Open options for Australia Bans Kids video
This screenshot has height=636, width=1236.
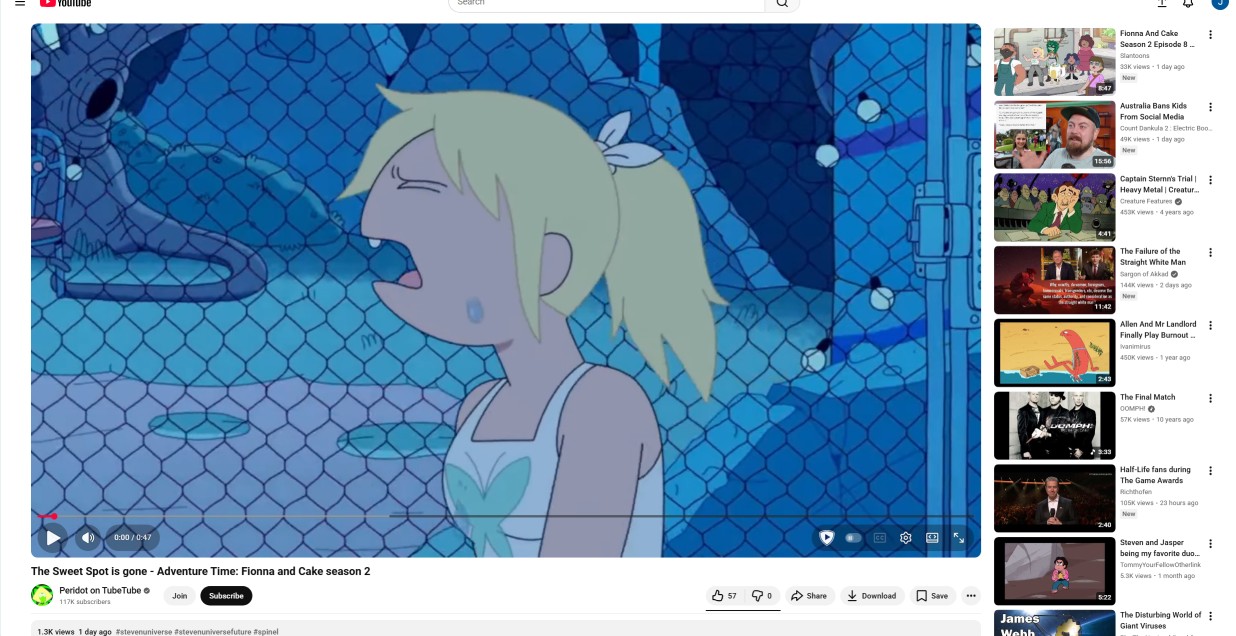click(1210, 107)
